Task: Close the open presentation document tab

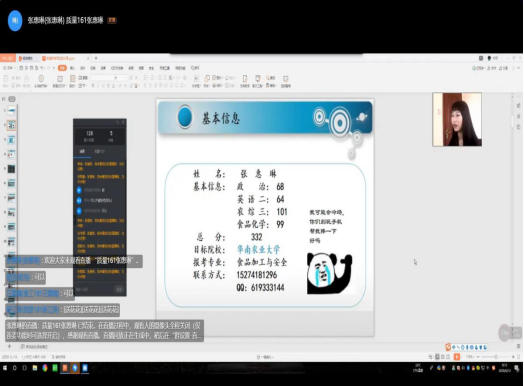Action: tap(88, 58)
